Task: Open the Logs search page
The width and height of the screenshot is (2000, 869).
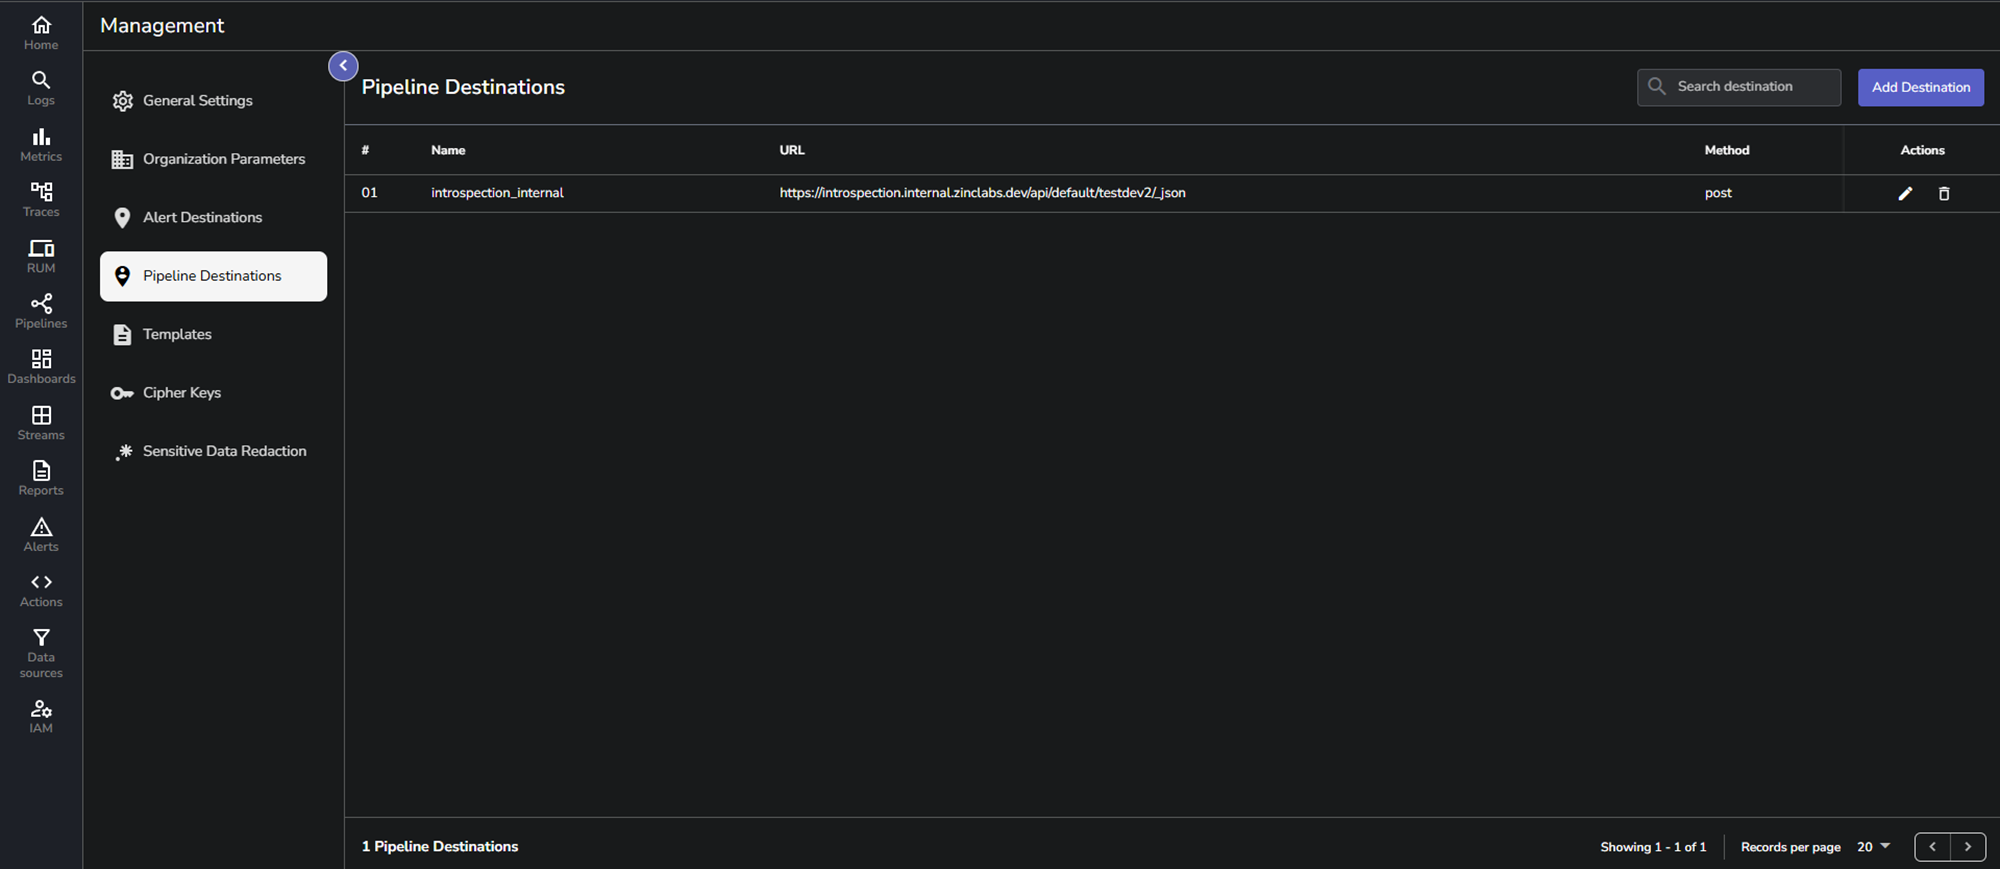Action: 41,88
